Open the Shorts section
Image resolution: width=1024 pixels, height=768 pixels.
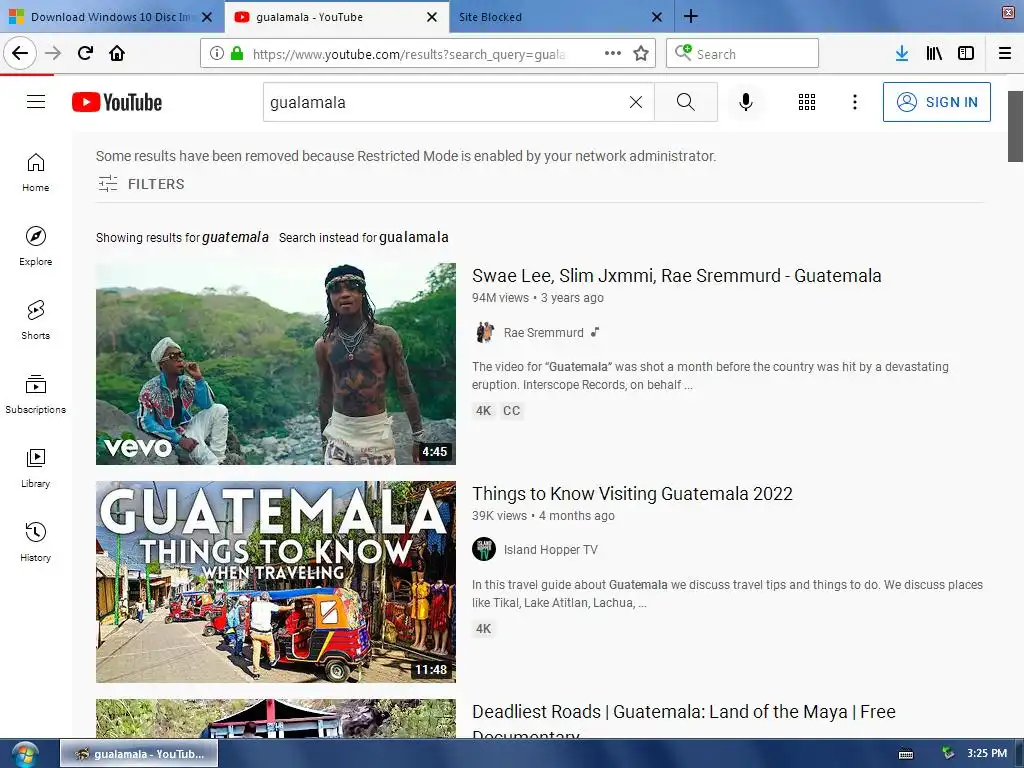pyautogui.click(x=36, y=320)
